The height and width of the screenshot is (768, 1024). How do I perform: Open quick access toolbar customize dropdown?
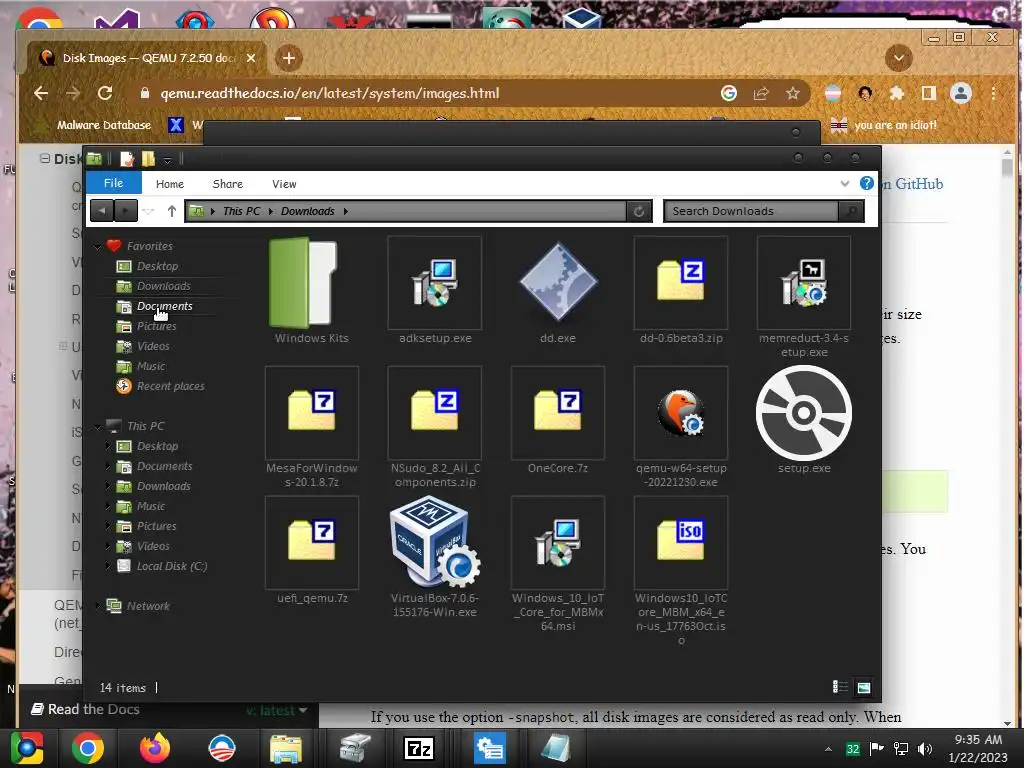point(167,159)
